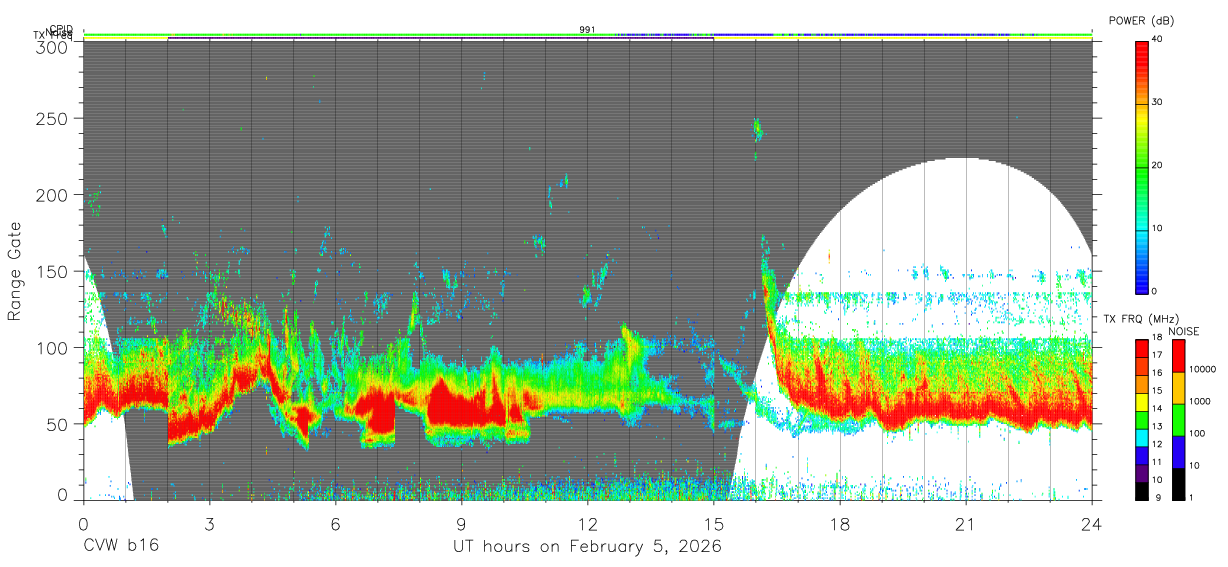Image resolution: width=1228 pixels, height=567 pixels.
Task: Click the 1000 label on NOISE scale
Action: [1200, 402]
